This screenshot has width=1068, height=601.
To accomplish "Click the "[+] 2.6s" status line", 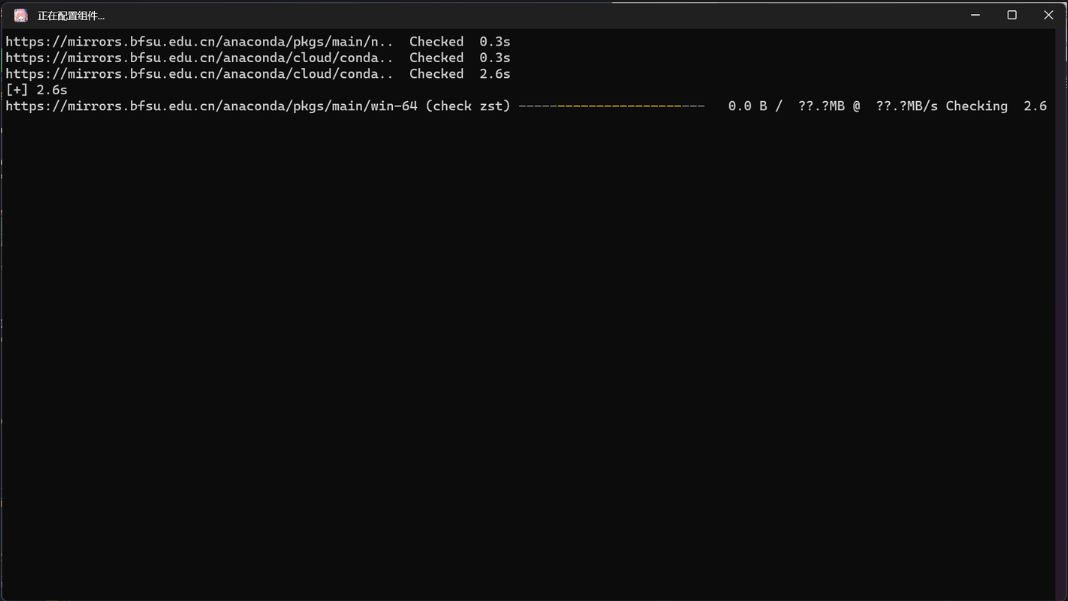I will [37, 90].
